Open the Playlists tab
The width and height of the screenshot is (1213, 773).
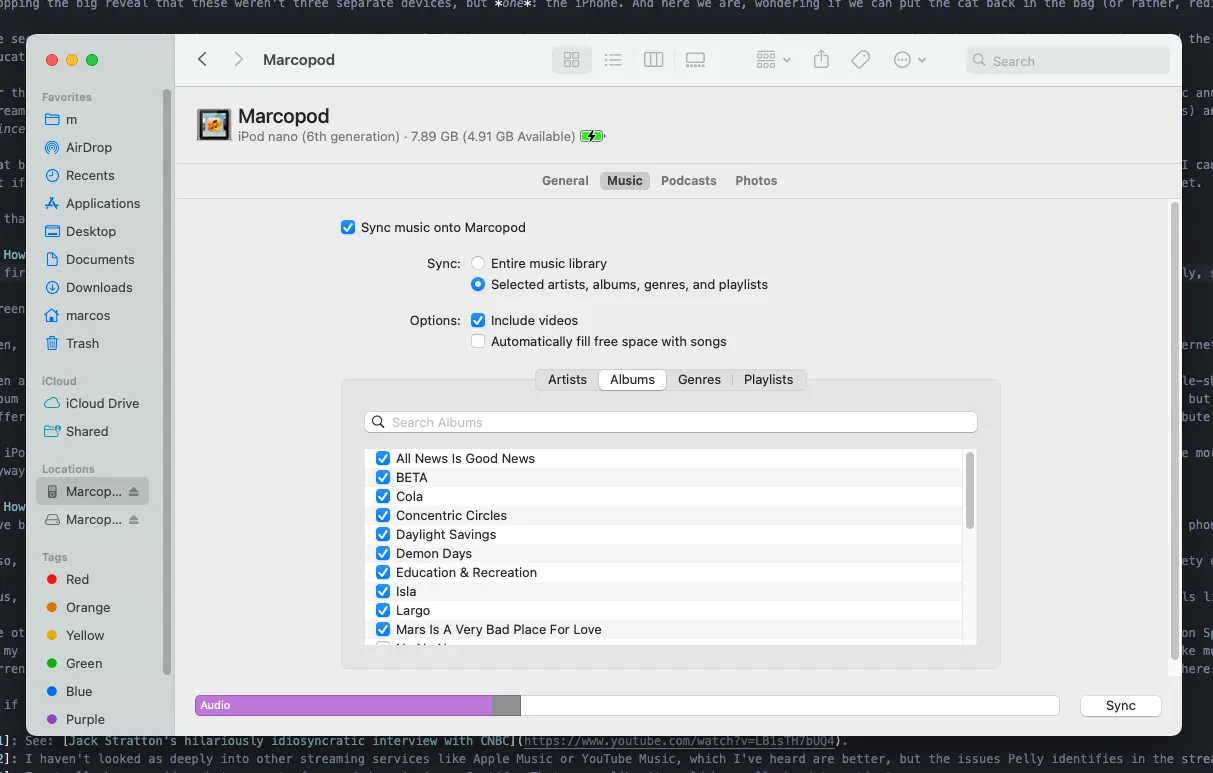(x=768, y=379)
